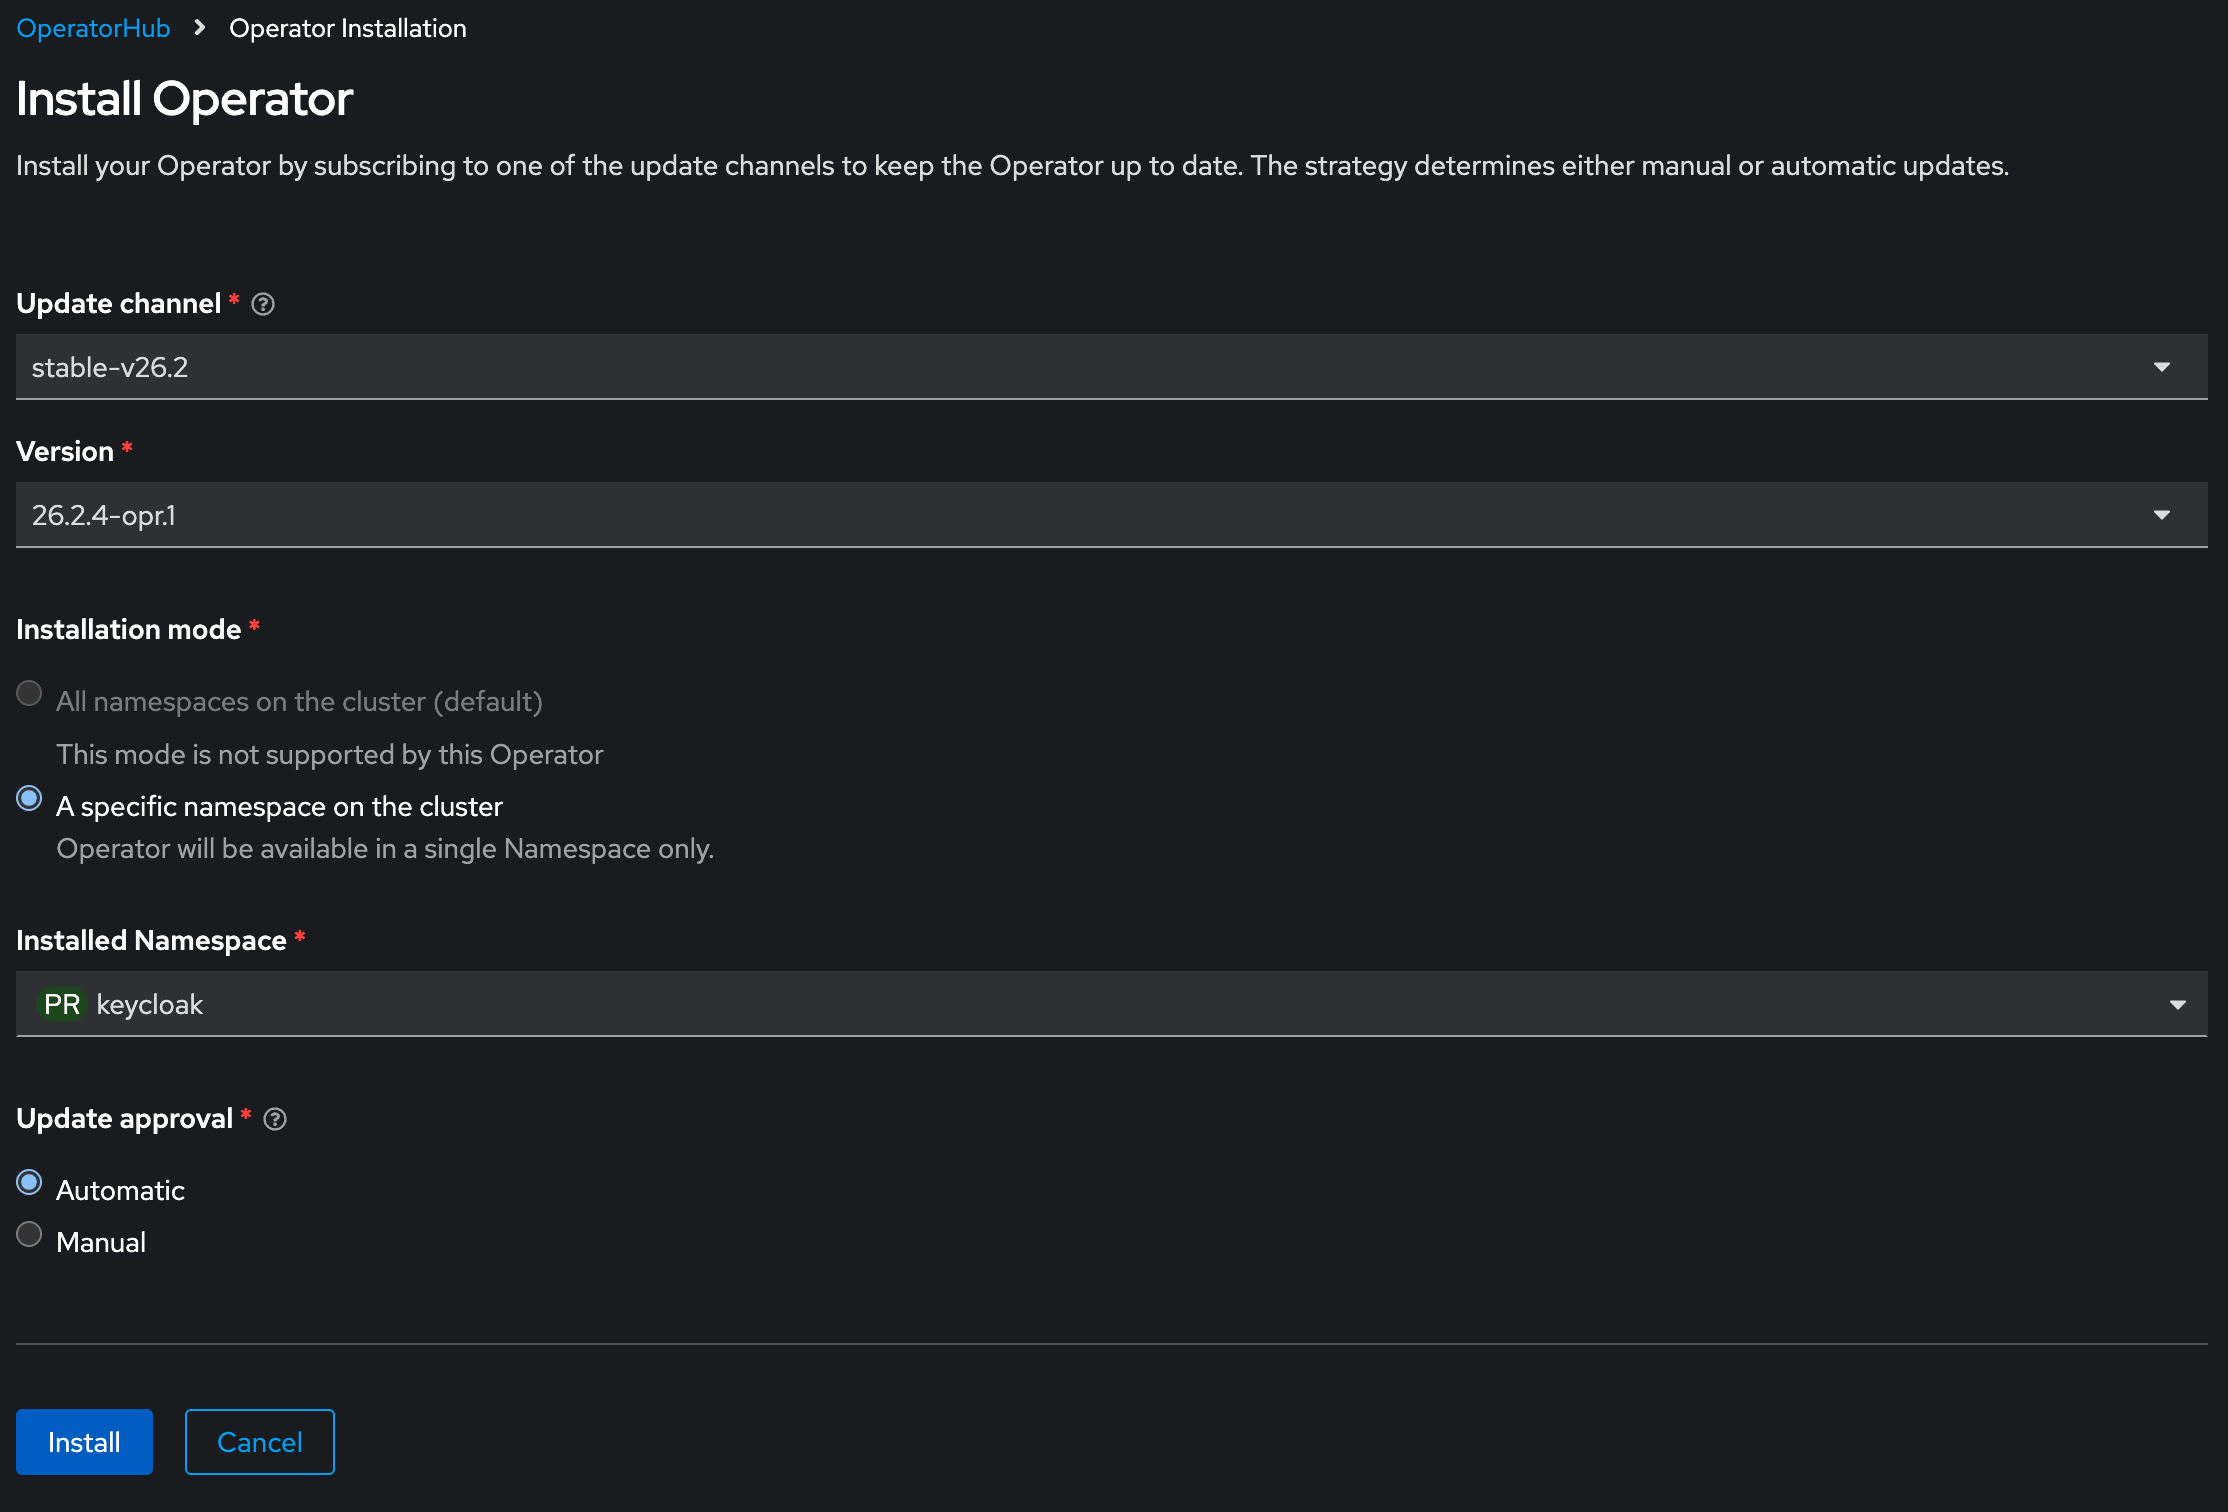The image size is (2228, 1512).
Task: Click the PR project badge icon
Action: pyautogui.click(x=62, y=1004)
